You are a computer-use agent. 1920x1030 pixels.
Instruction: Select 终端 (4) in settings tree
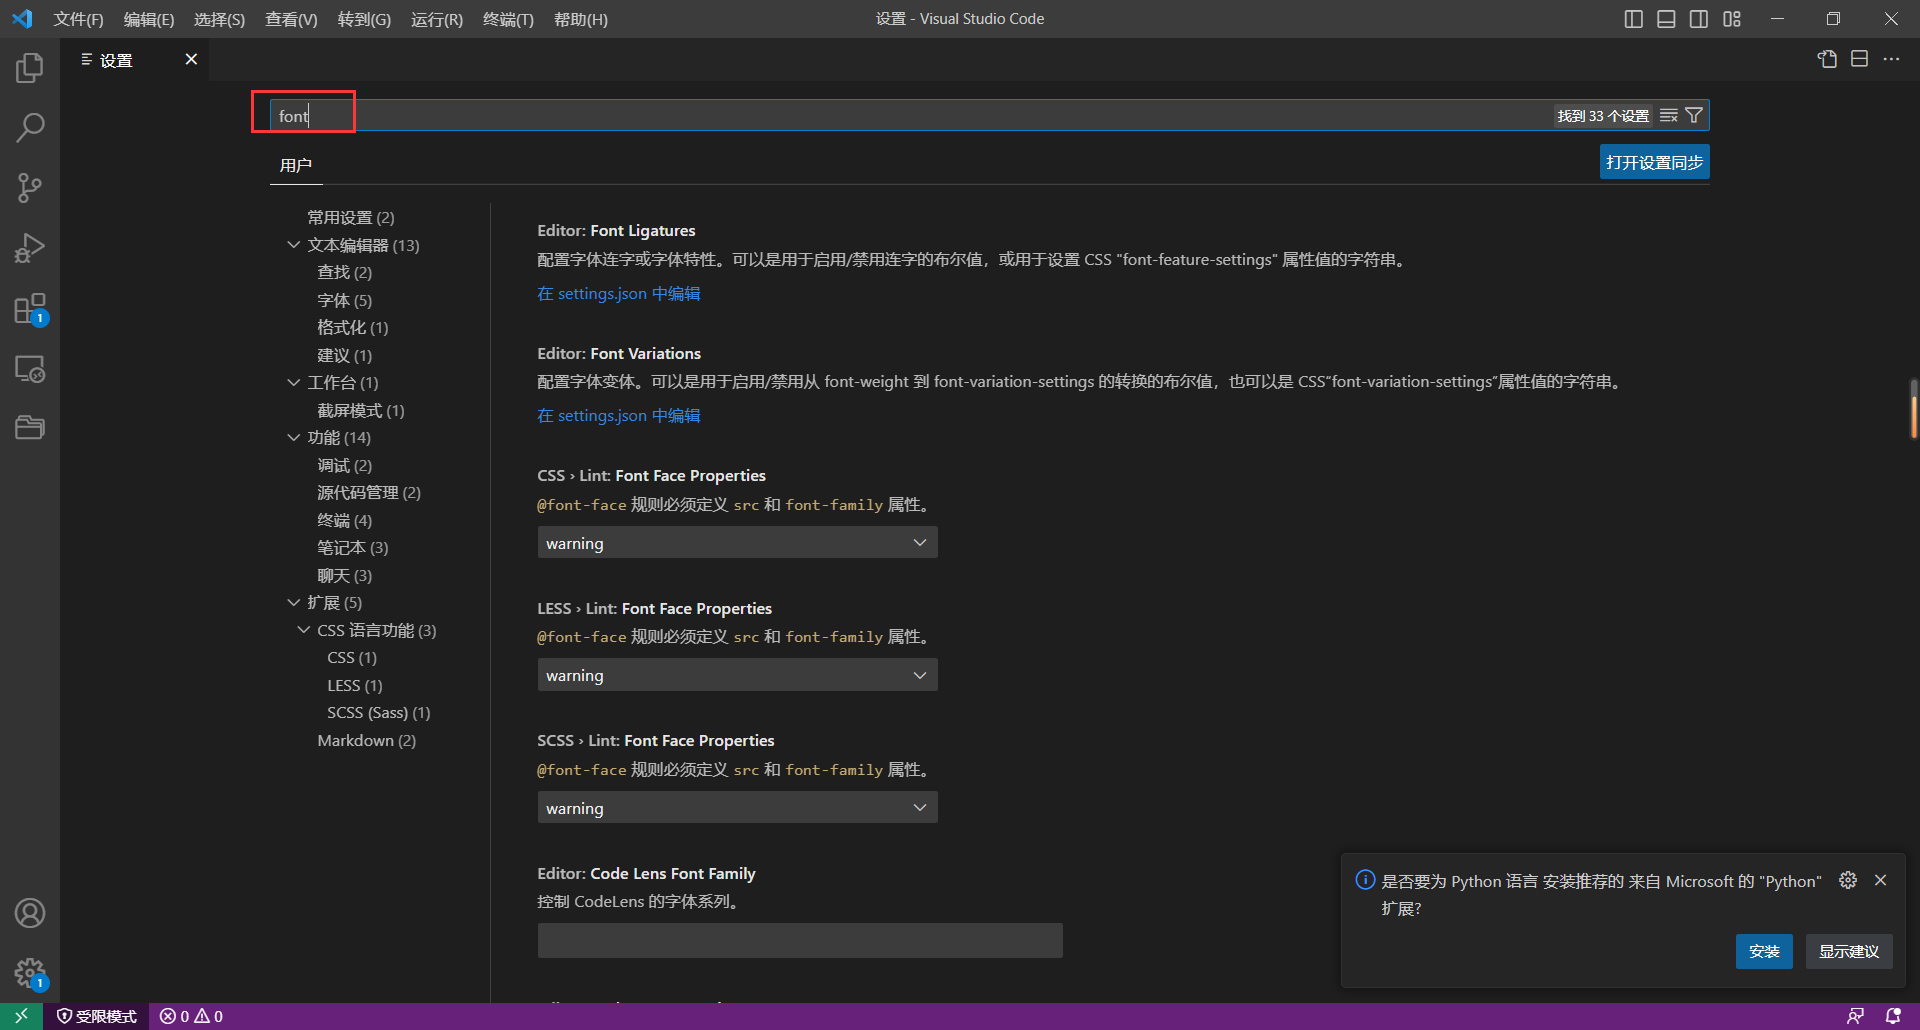(x=345, y=520)
